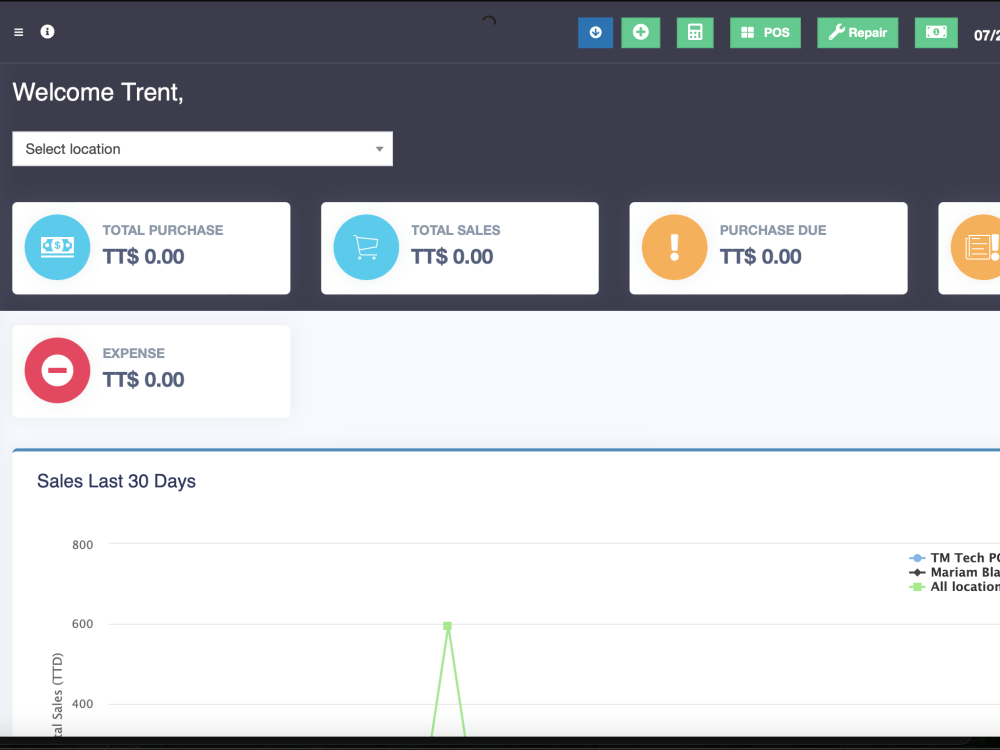Click the TOTAL SALES label
1000x750 pixels.
(x=455, y=230)
